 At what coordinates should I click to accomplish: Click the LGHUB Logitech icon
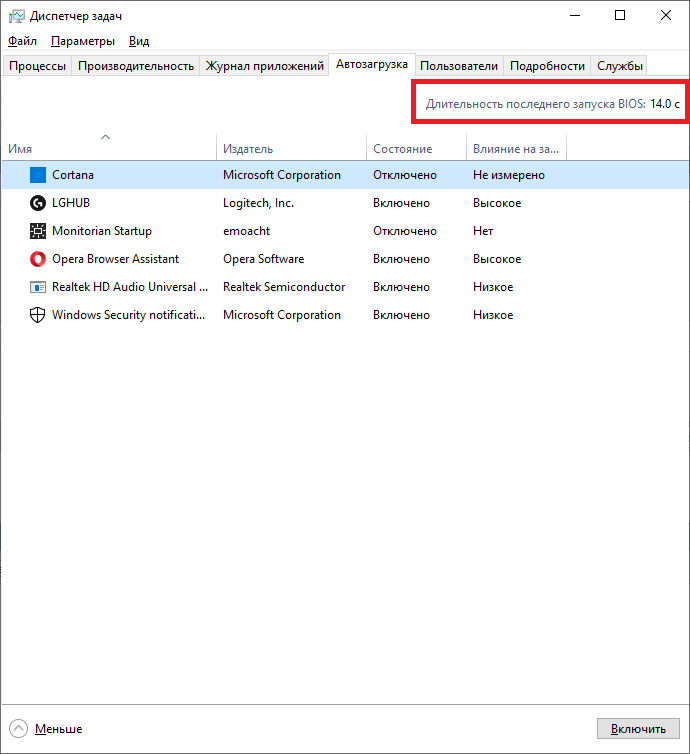pos(38,203)
